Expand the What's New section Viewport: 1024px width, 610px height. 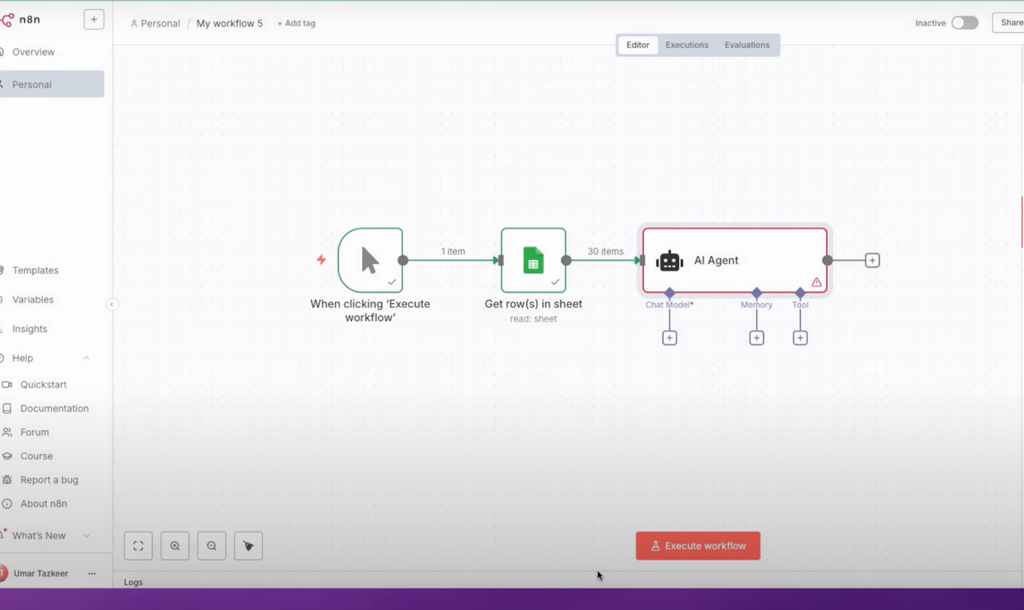click(86, 536)
